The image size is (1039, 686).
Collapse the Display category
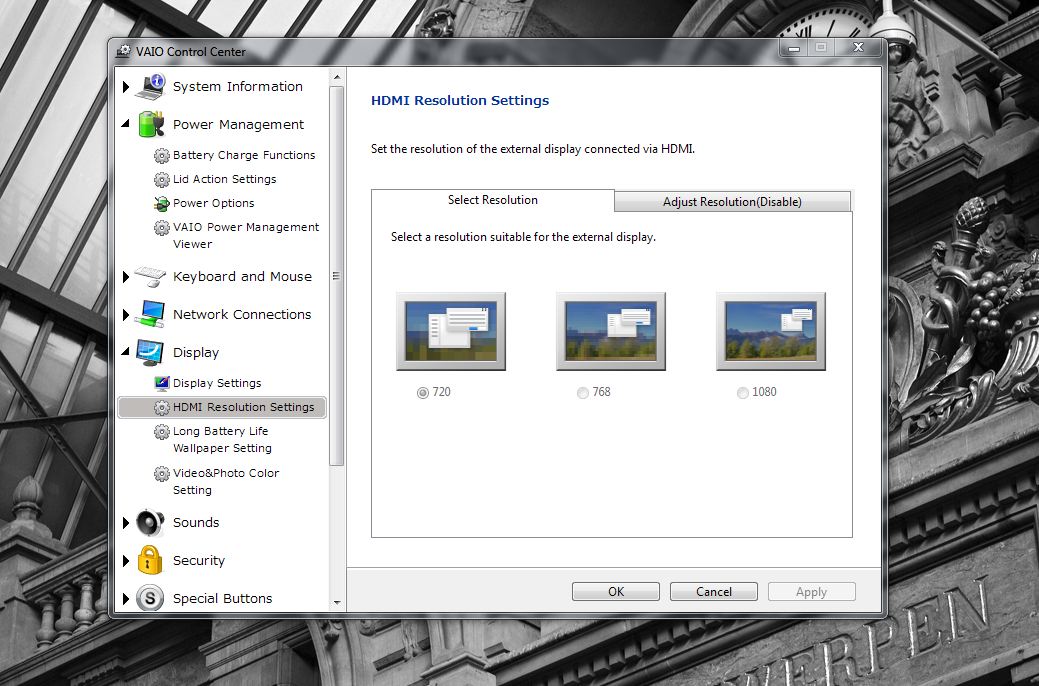point(126,351)
